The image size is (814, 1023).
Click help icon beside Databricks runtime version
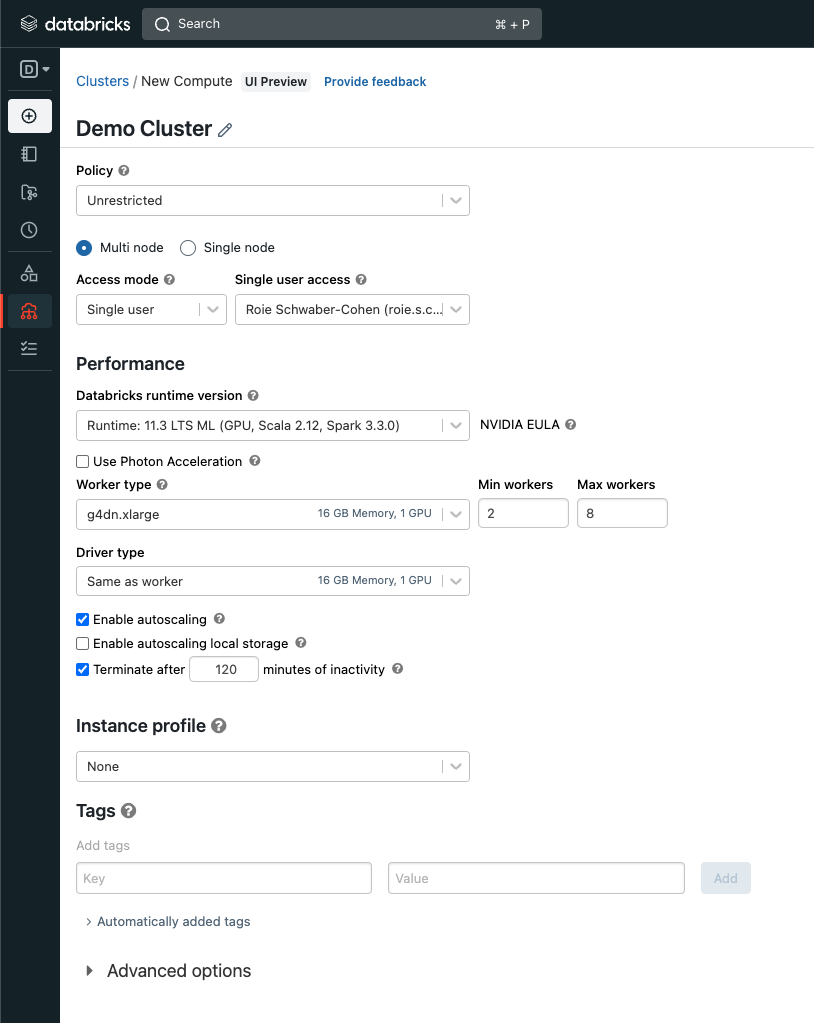tap(253, 395)
